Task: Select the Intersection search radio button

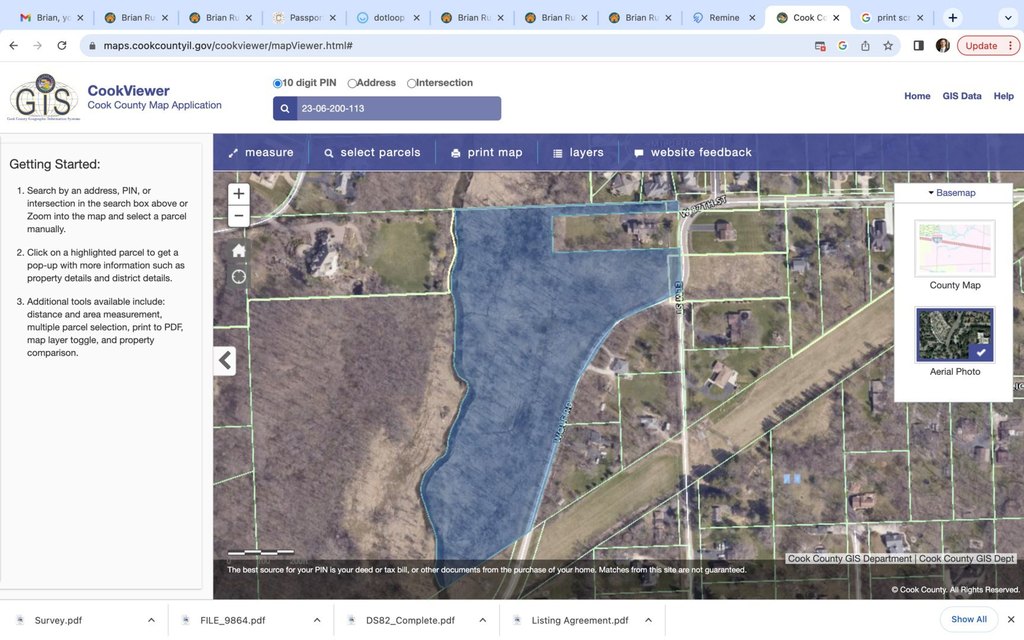Action: (x=412, y=84)
